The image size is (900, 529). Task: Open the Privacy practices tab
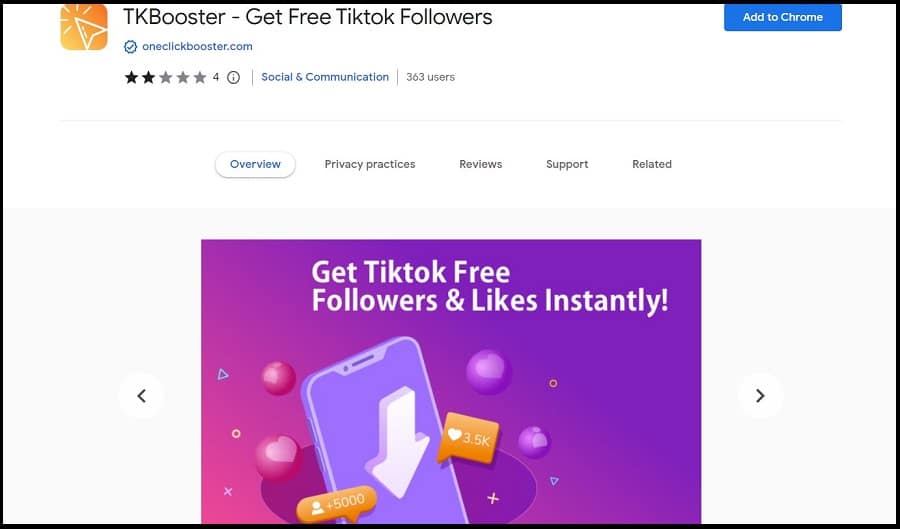click(x=370, y=164)
